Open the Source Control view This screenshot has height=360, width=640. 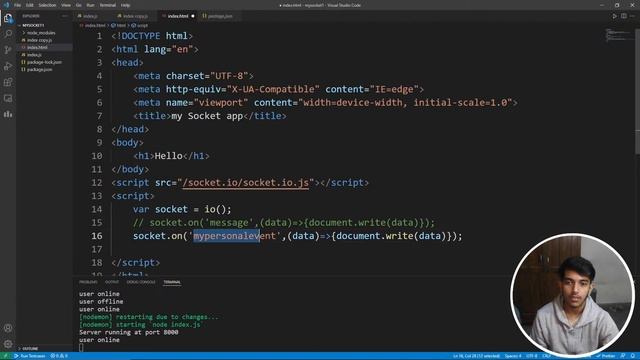(x=8, y=50)
